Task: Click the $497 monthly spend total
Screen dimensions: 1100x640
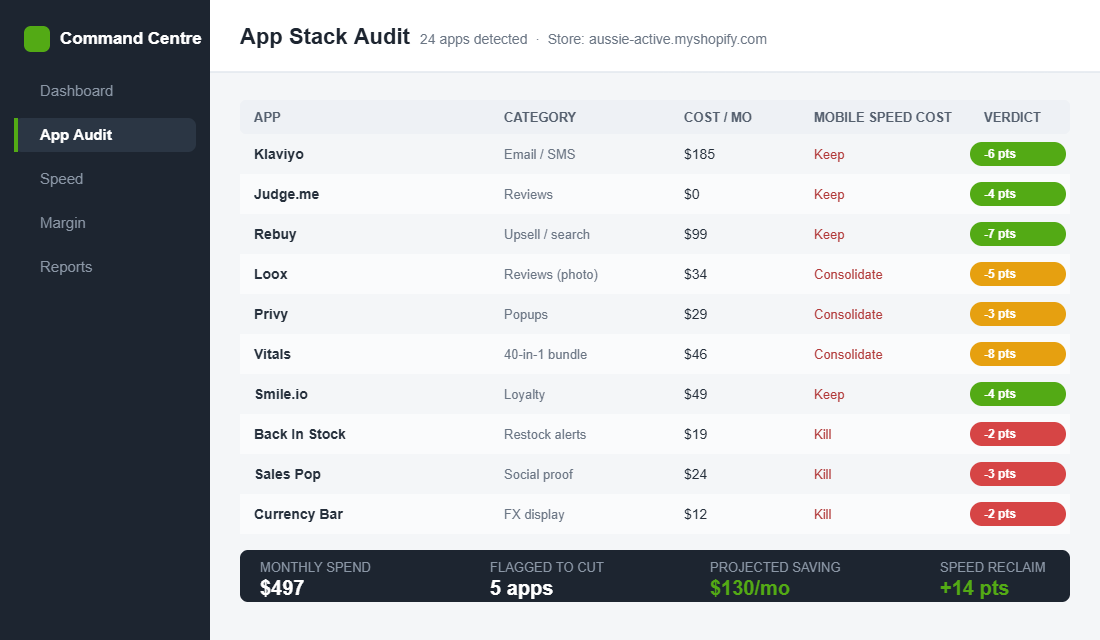Action: [282, 588]
